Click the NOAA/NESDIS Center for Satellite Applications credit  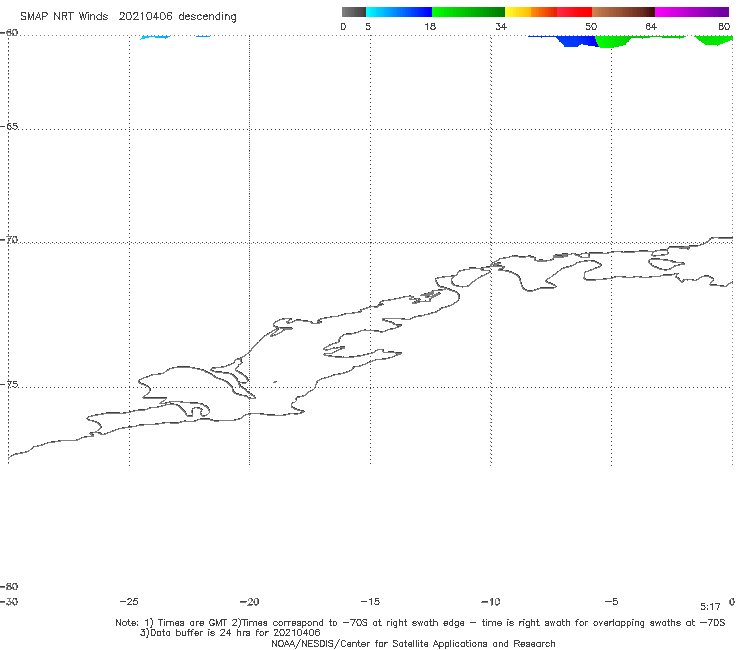click(413, 643)
